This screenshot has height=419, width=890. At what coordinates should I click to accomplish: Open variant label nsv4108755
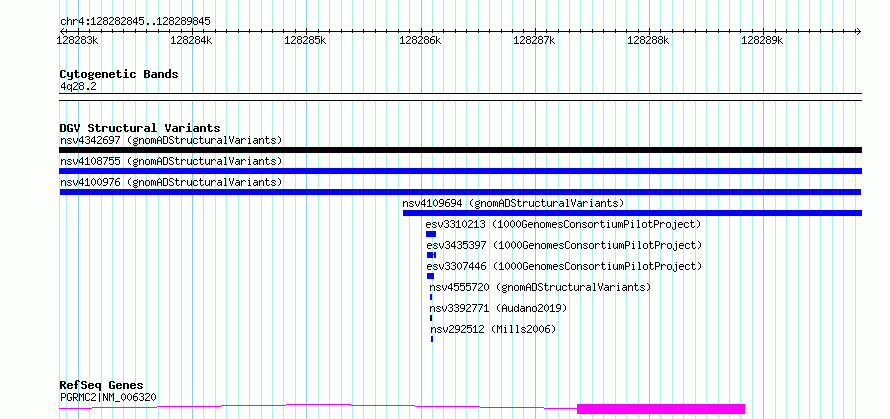point(171,161)
